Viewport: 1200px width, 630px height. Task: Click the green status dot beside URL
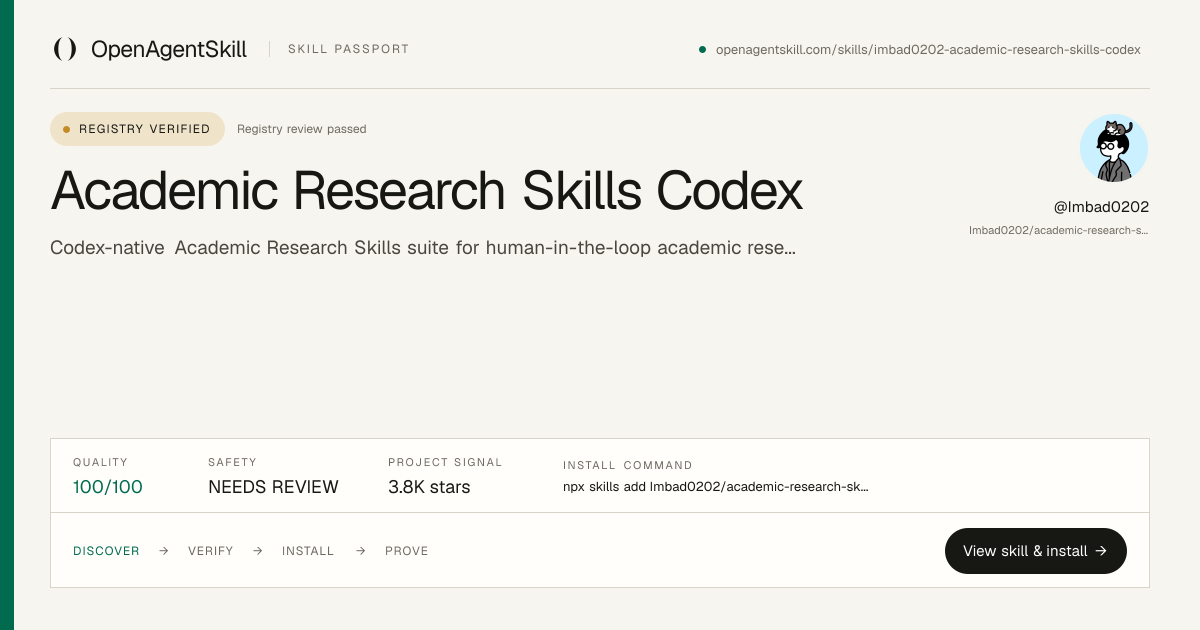(703, 49)
